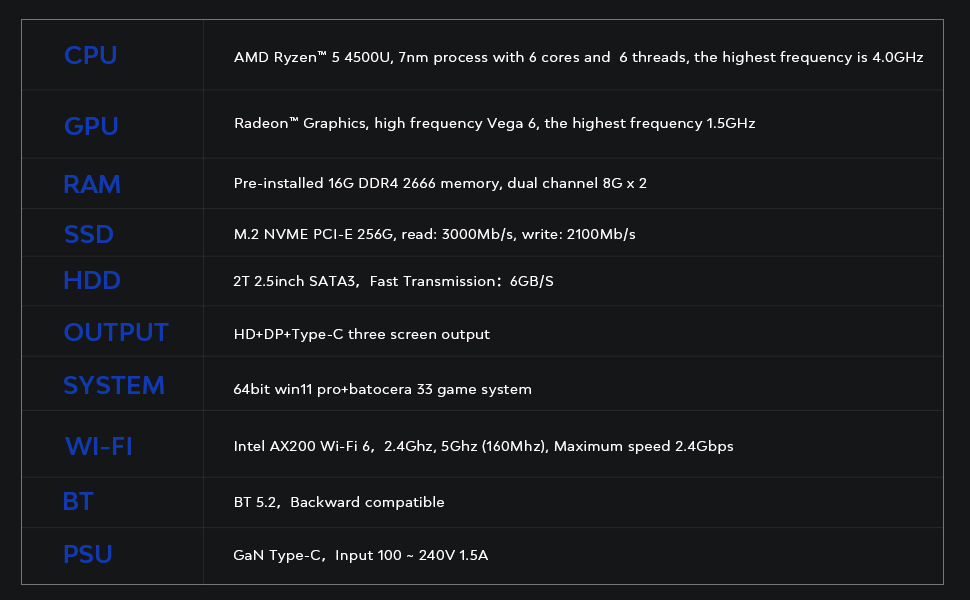Select the OUTPUT row heading
The image size is (970, 600).
pos(116,333)
